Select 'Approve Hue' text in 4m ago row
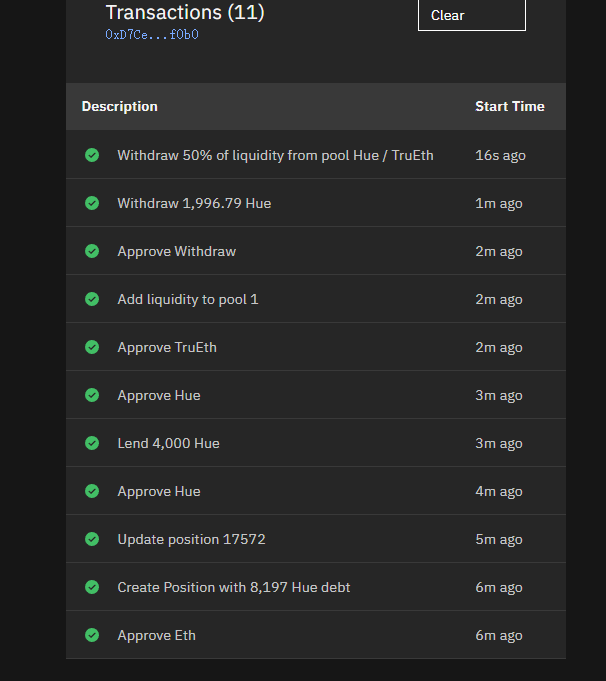 point(159,491)
